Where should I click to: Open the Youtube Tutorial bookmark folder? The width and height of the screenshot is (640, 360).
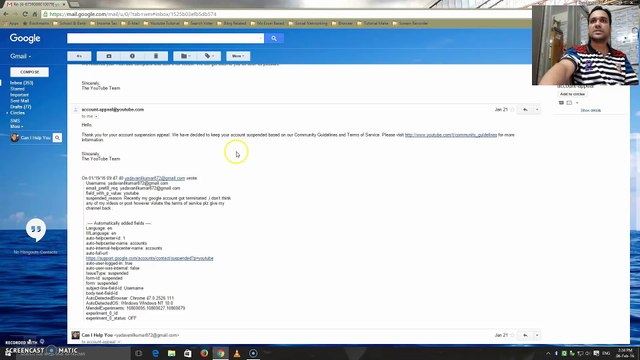162,24
